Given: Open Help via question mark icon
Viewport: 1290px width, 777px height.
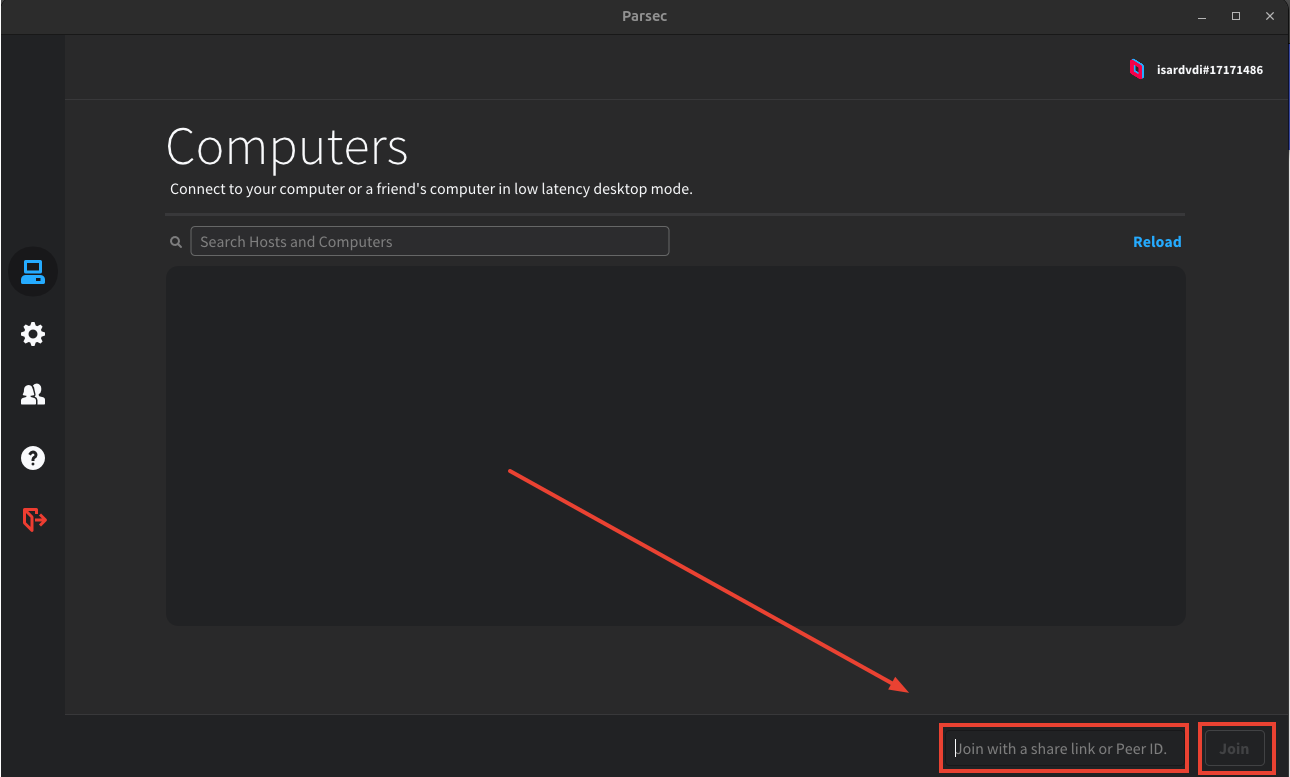Looking at the screenshot, I should click(33, 458).
